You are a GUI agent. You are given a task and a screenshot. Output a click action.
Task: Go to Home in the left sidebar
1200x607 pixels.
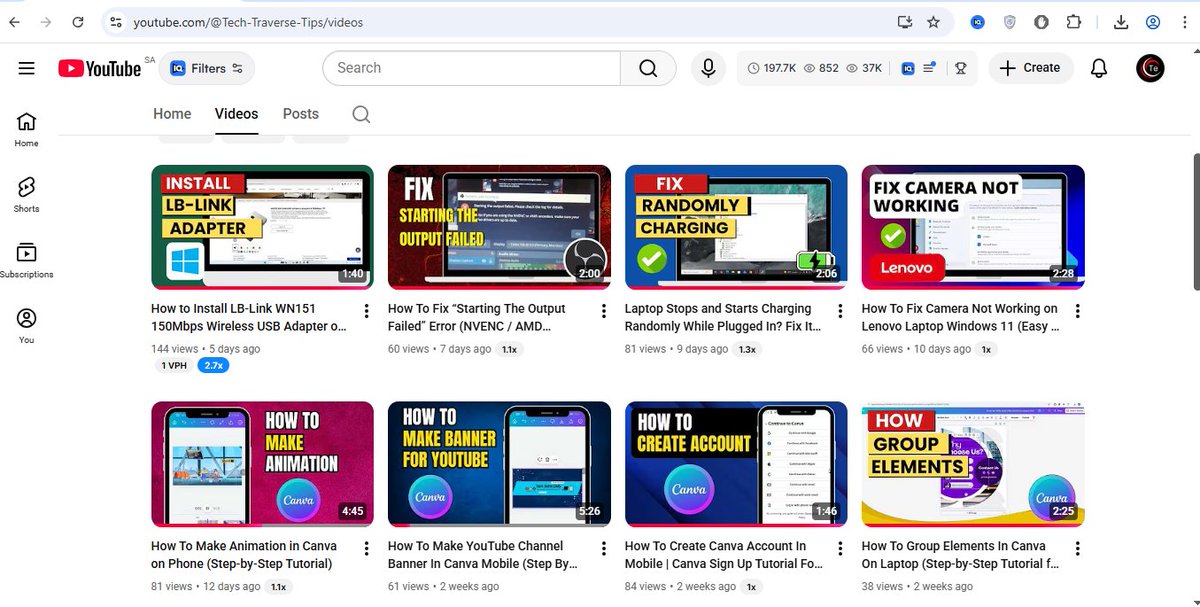[27, 129]
